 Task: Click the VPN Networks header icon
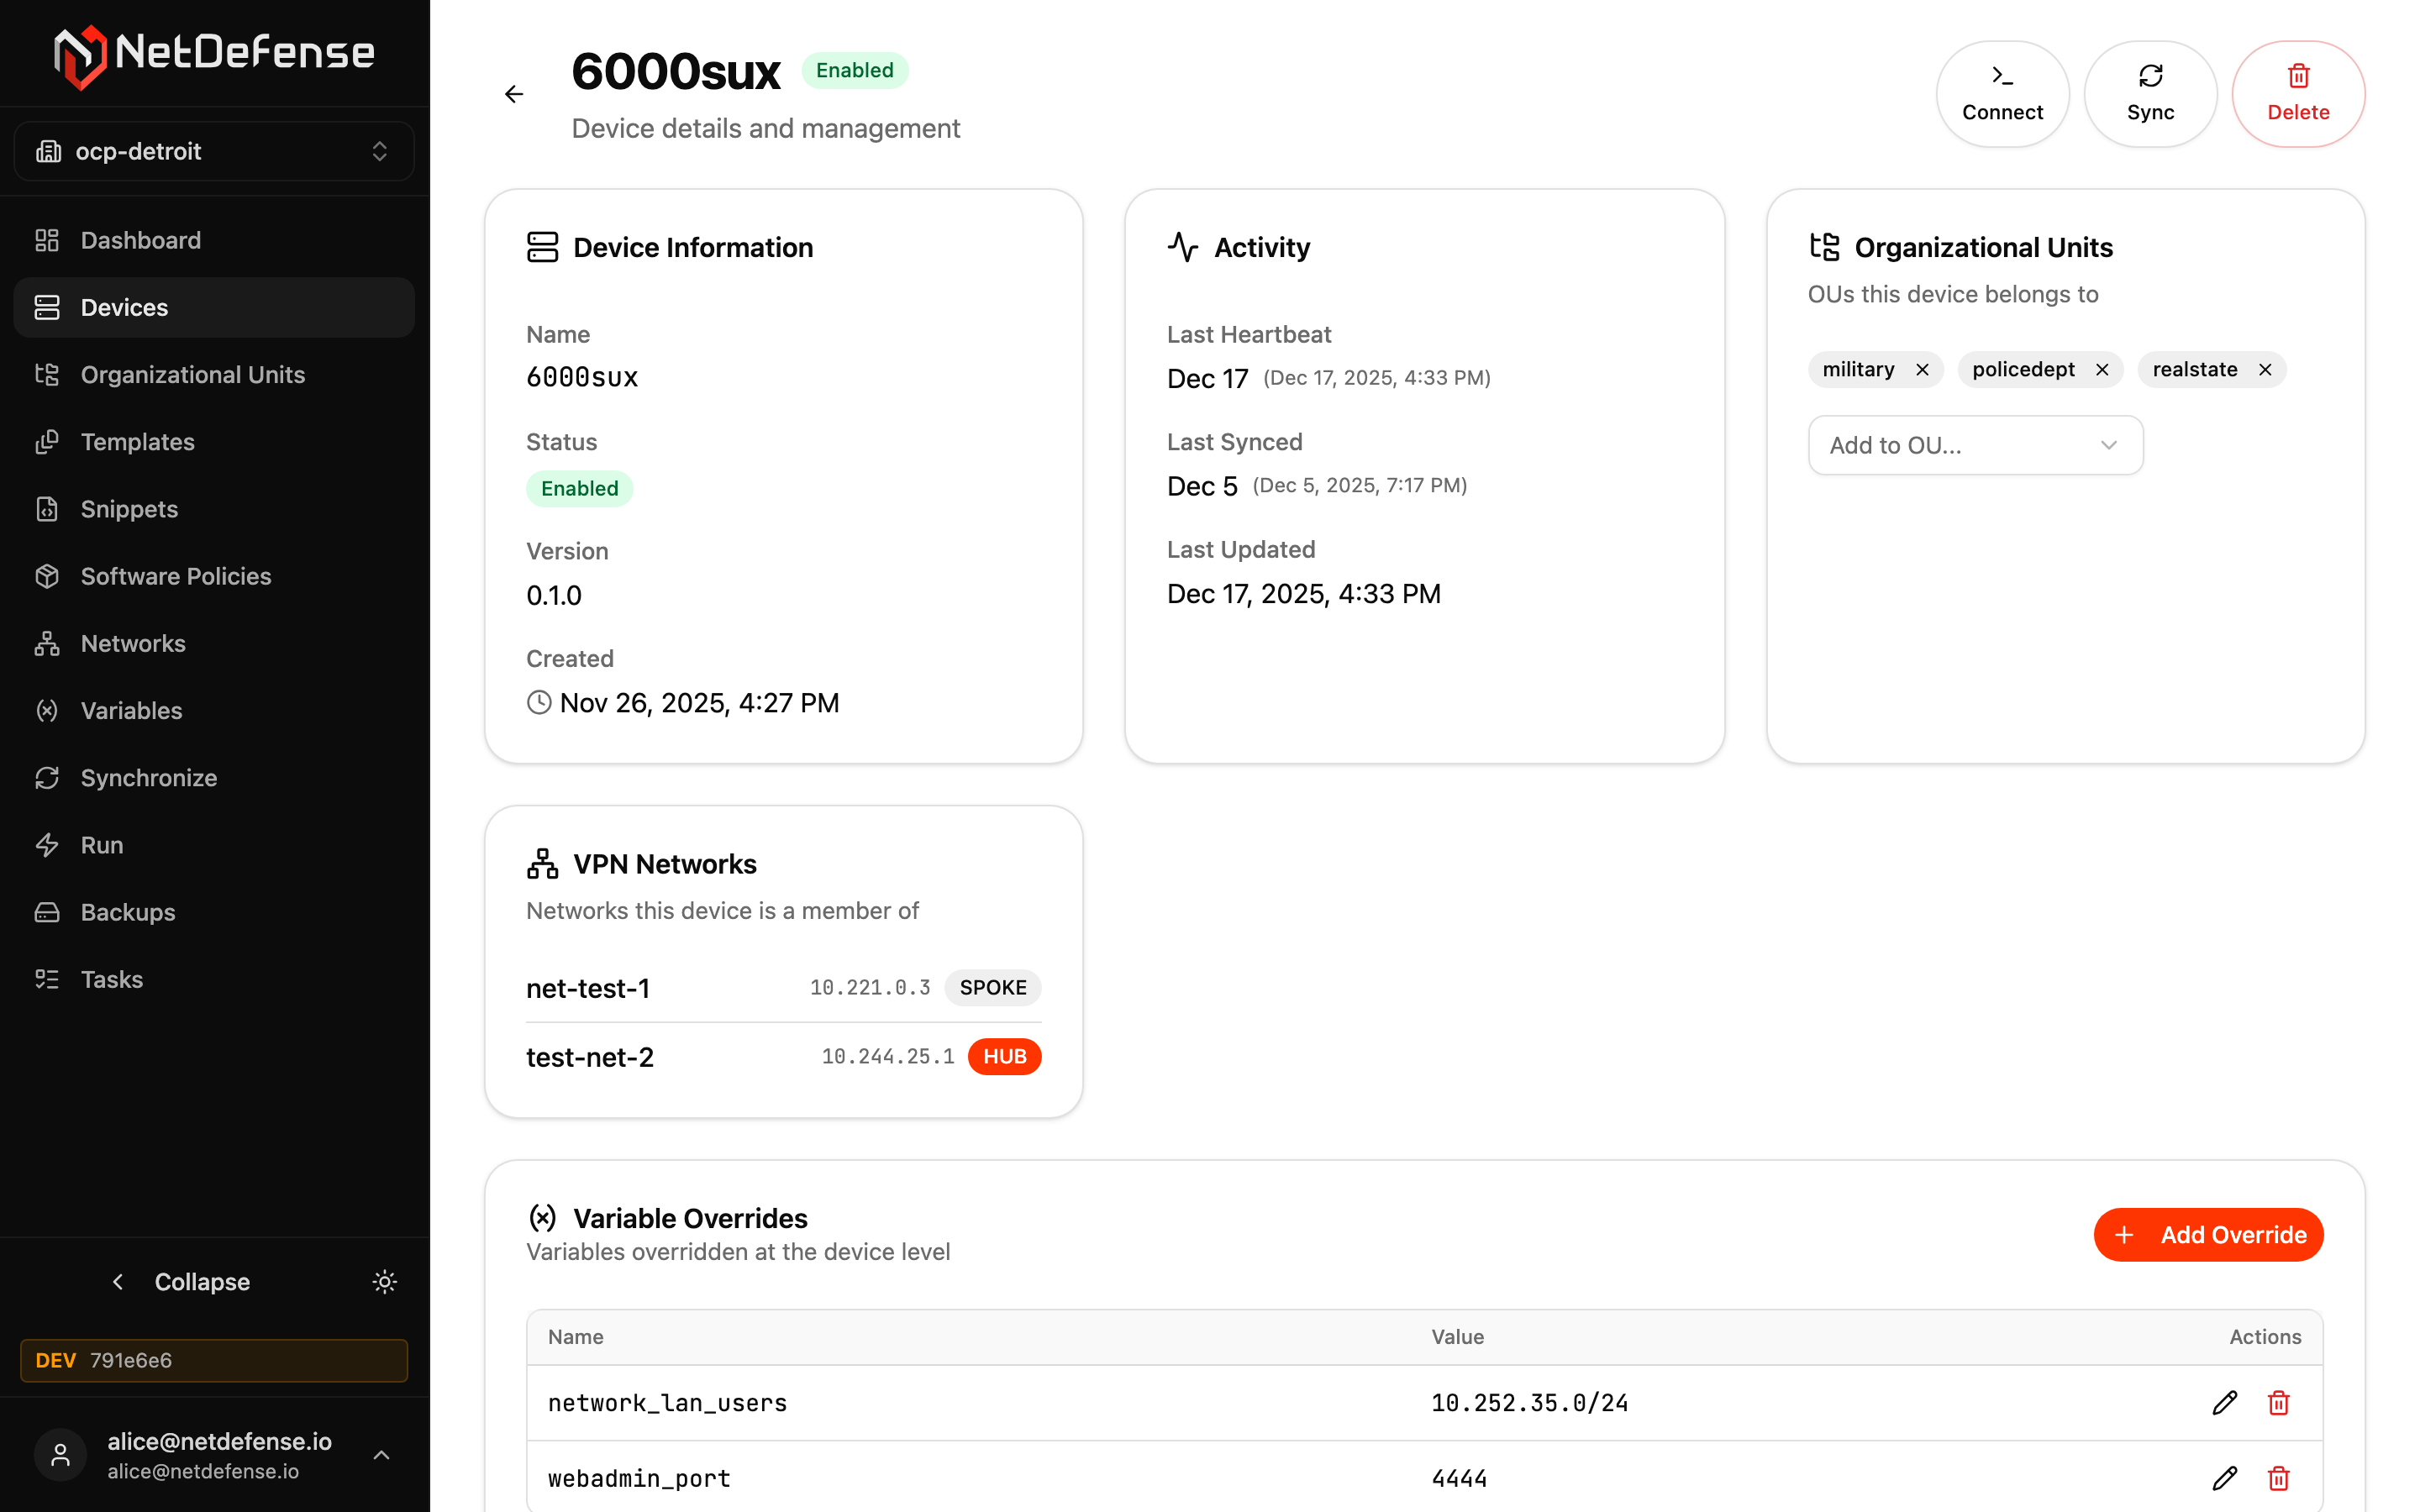click(542, 864)
